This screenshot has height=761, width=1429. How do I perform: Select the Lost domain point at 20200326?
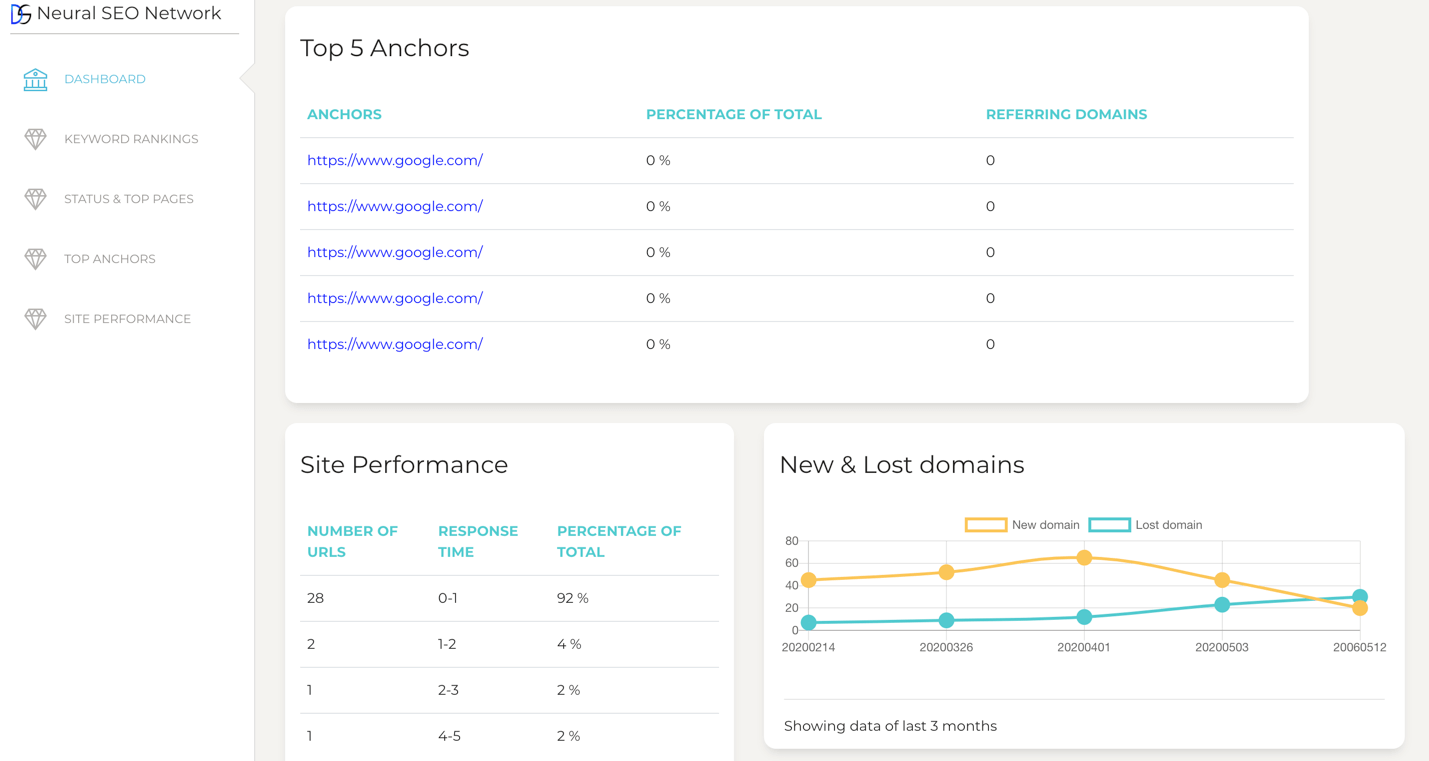(x=947, y=621)
